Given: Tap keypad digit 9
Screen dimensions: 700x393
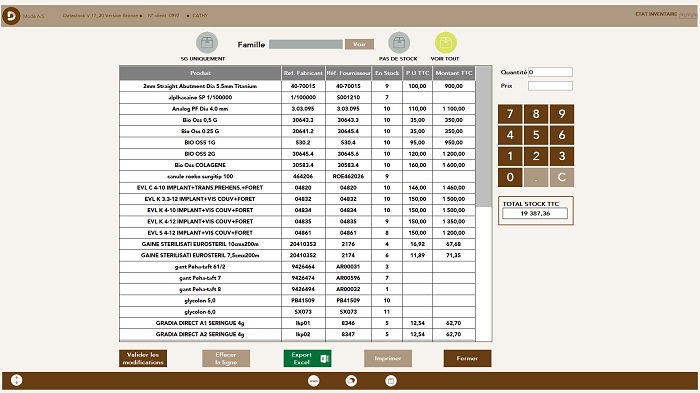Looking at the screenshot, I should point(562,114).
